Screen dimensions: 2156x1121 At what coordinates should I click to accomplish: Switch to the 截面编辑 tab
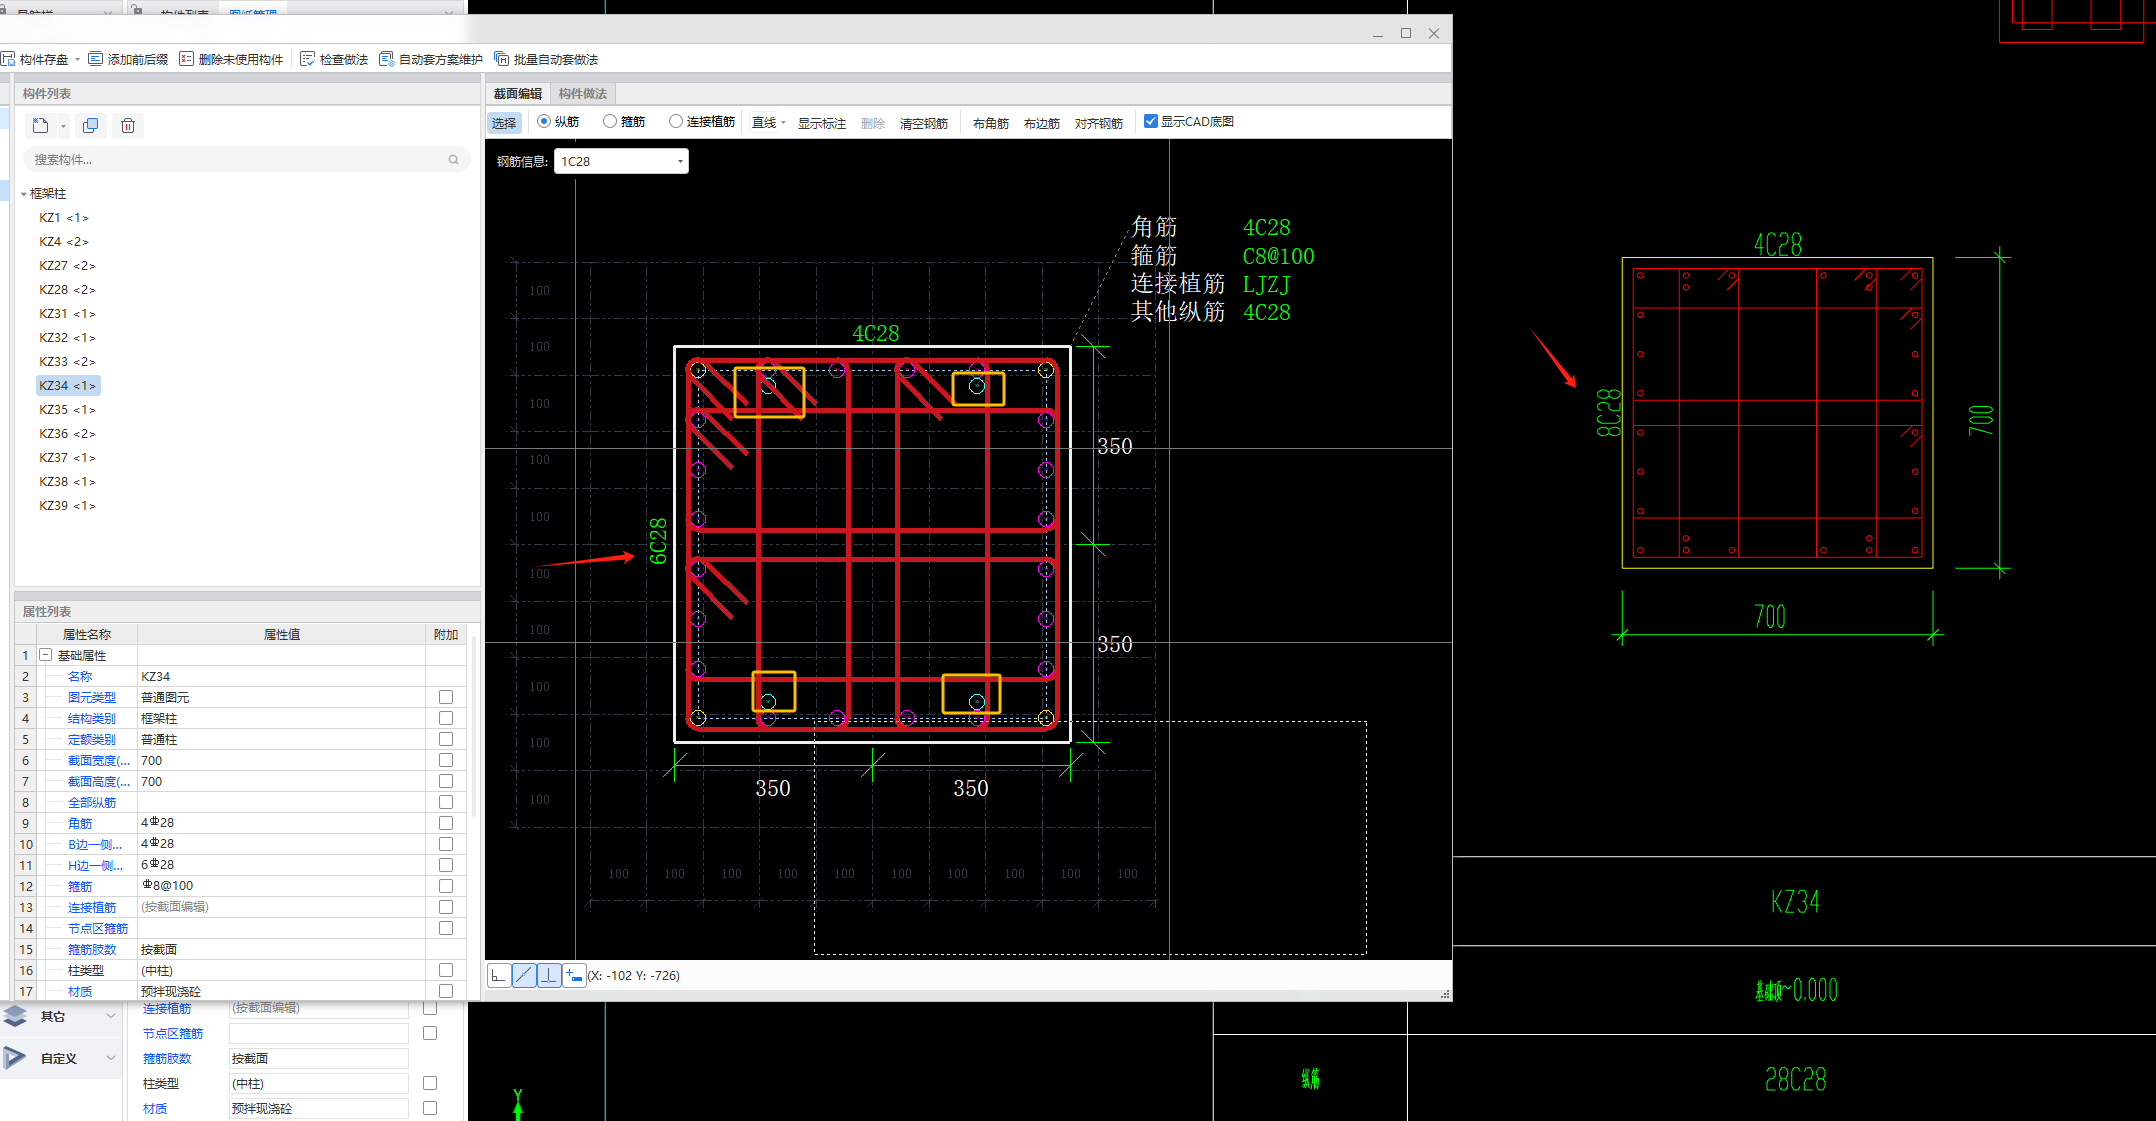(x=518, y=94)
